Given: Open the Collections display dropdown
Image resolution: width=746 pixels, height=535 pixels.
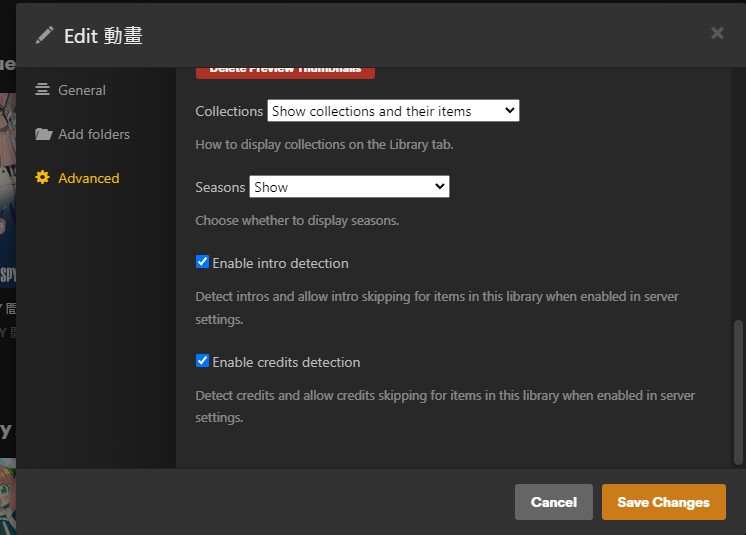Looking at the screenshot, I should pos(393,111).
